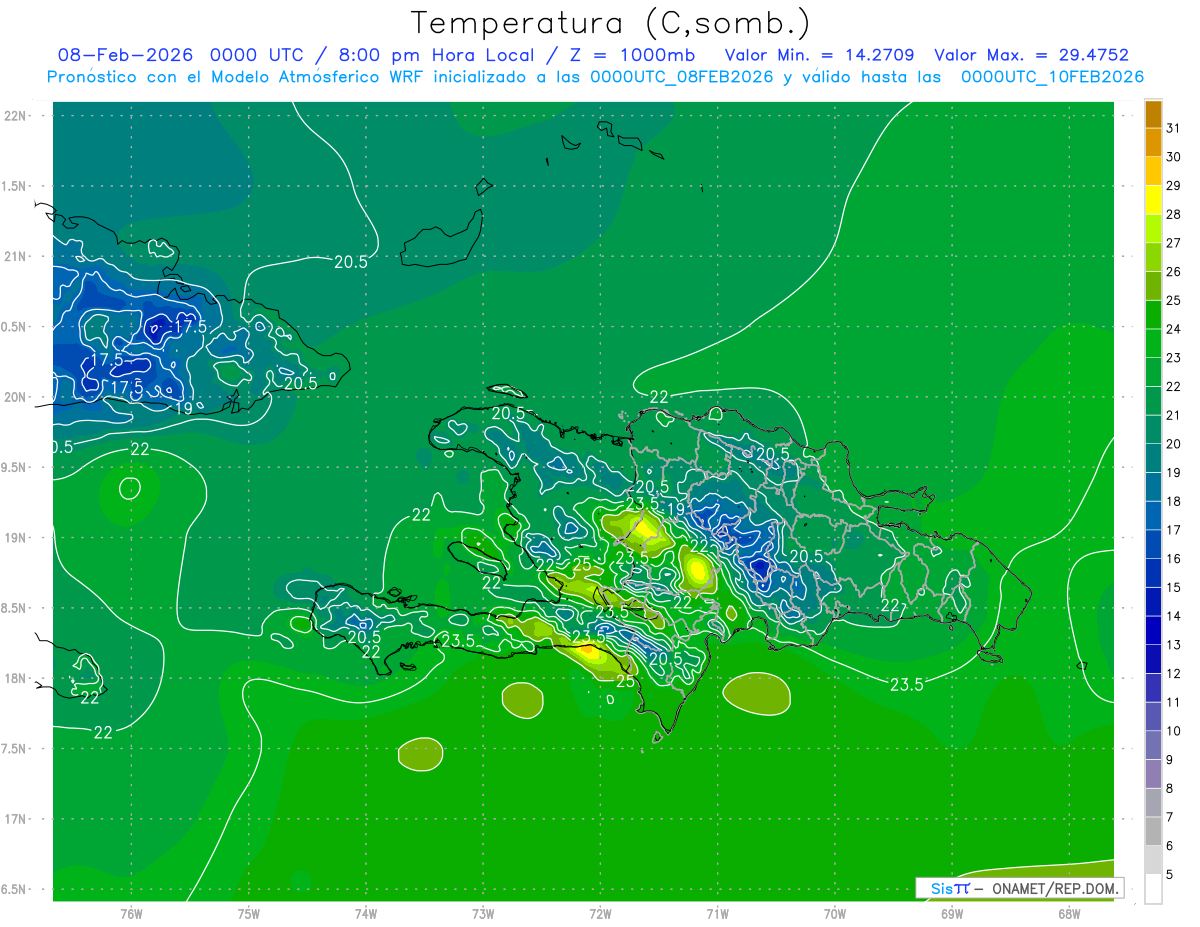The width and height of the screenshot is (1200, 927).
Task: Click the color bar label "28"
Action: tap(1173, 214)
